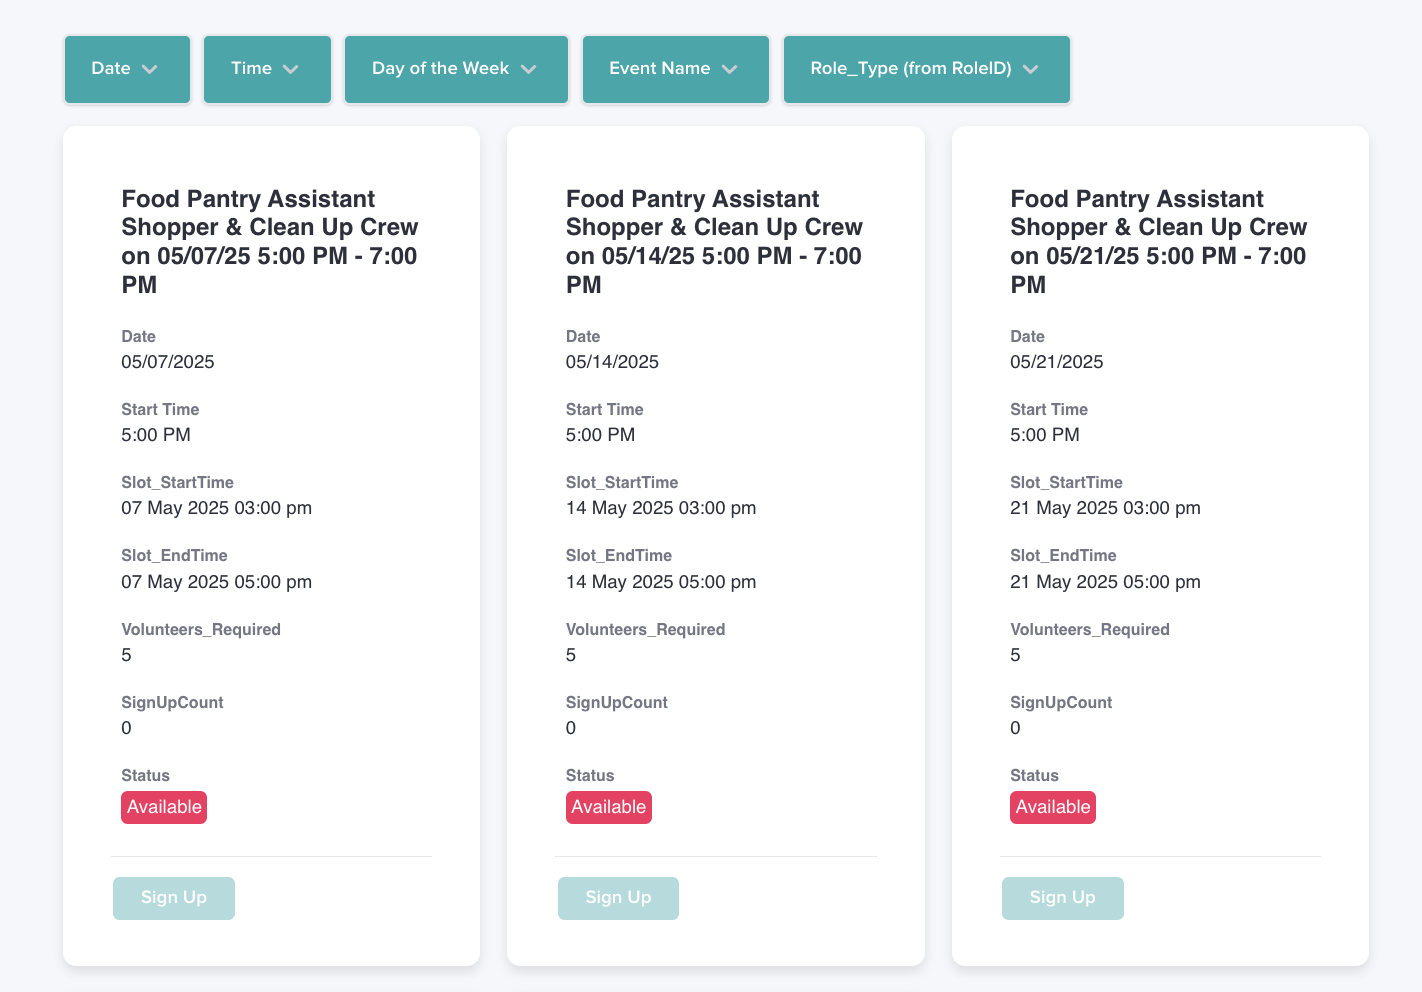Open the Time filter dropdown

tap(267, 69)
